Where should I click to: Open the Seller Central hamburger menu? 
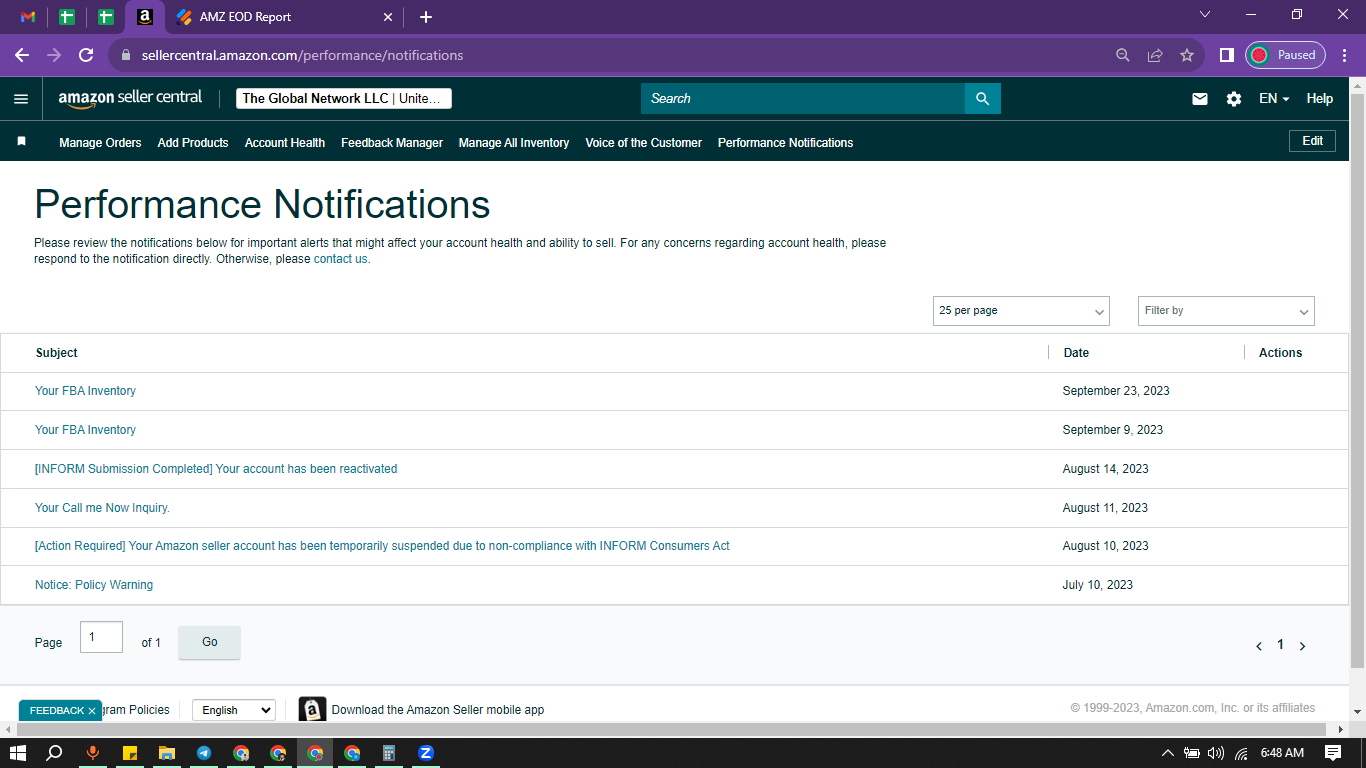coord(21,98)
